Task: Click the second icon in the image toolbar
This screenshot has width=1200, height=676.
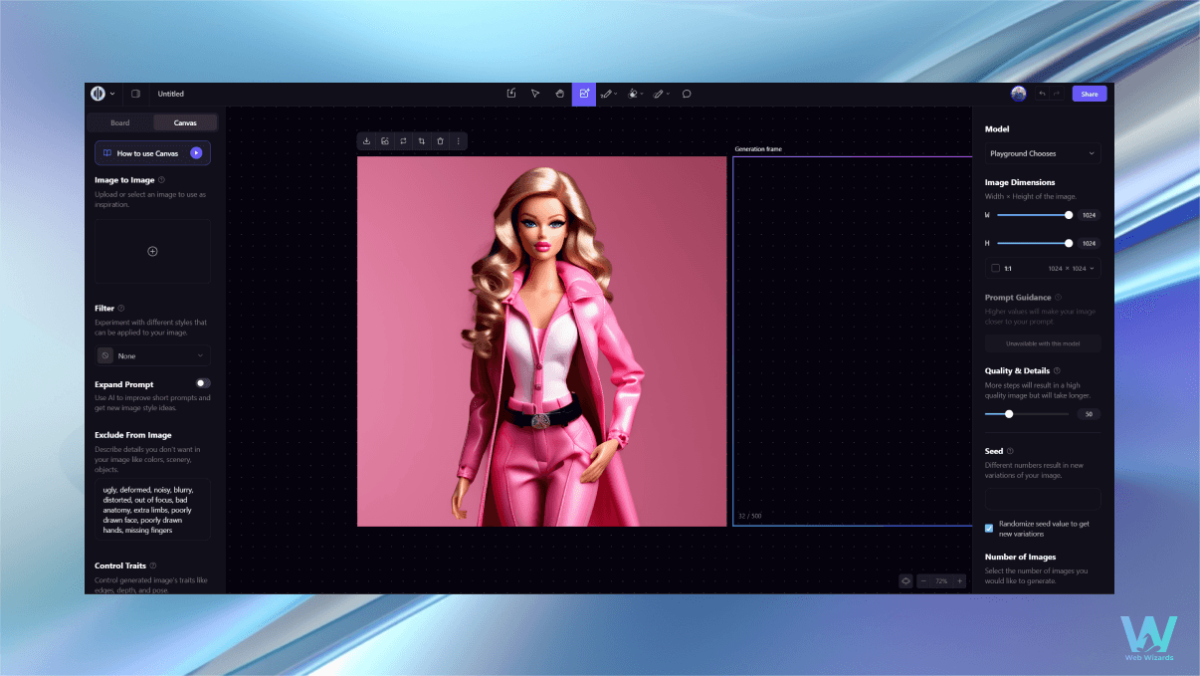Action: [x=385, y=141]
